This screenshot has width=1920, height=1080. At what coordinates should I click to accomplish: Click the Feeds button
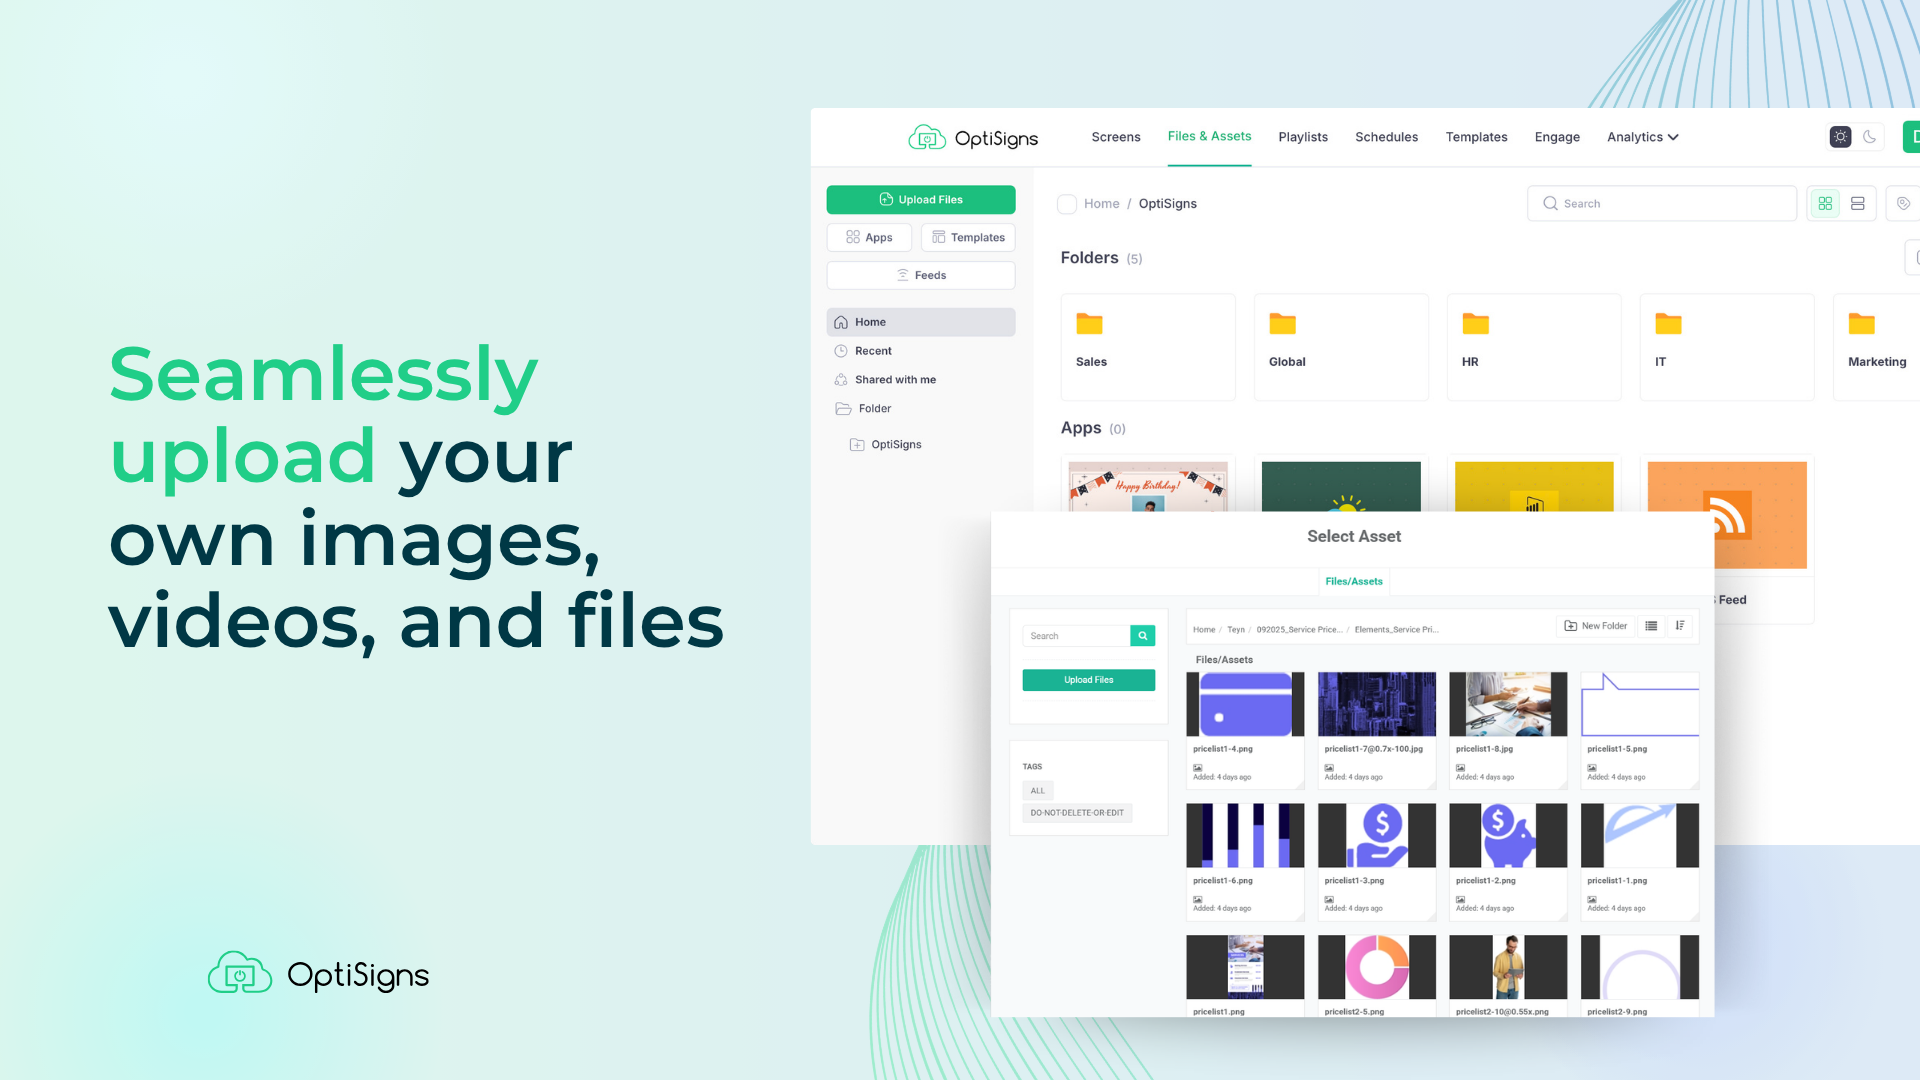click(x=920, y=275)
